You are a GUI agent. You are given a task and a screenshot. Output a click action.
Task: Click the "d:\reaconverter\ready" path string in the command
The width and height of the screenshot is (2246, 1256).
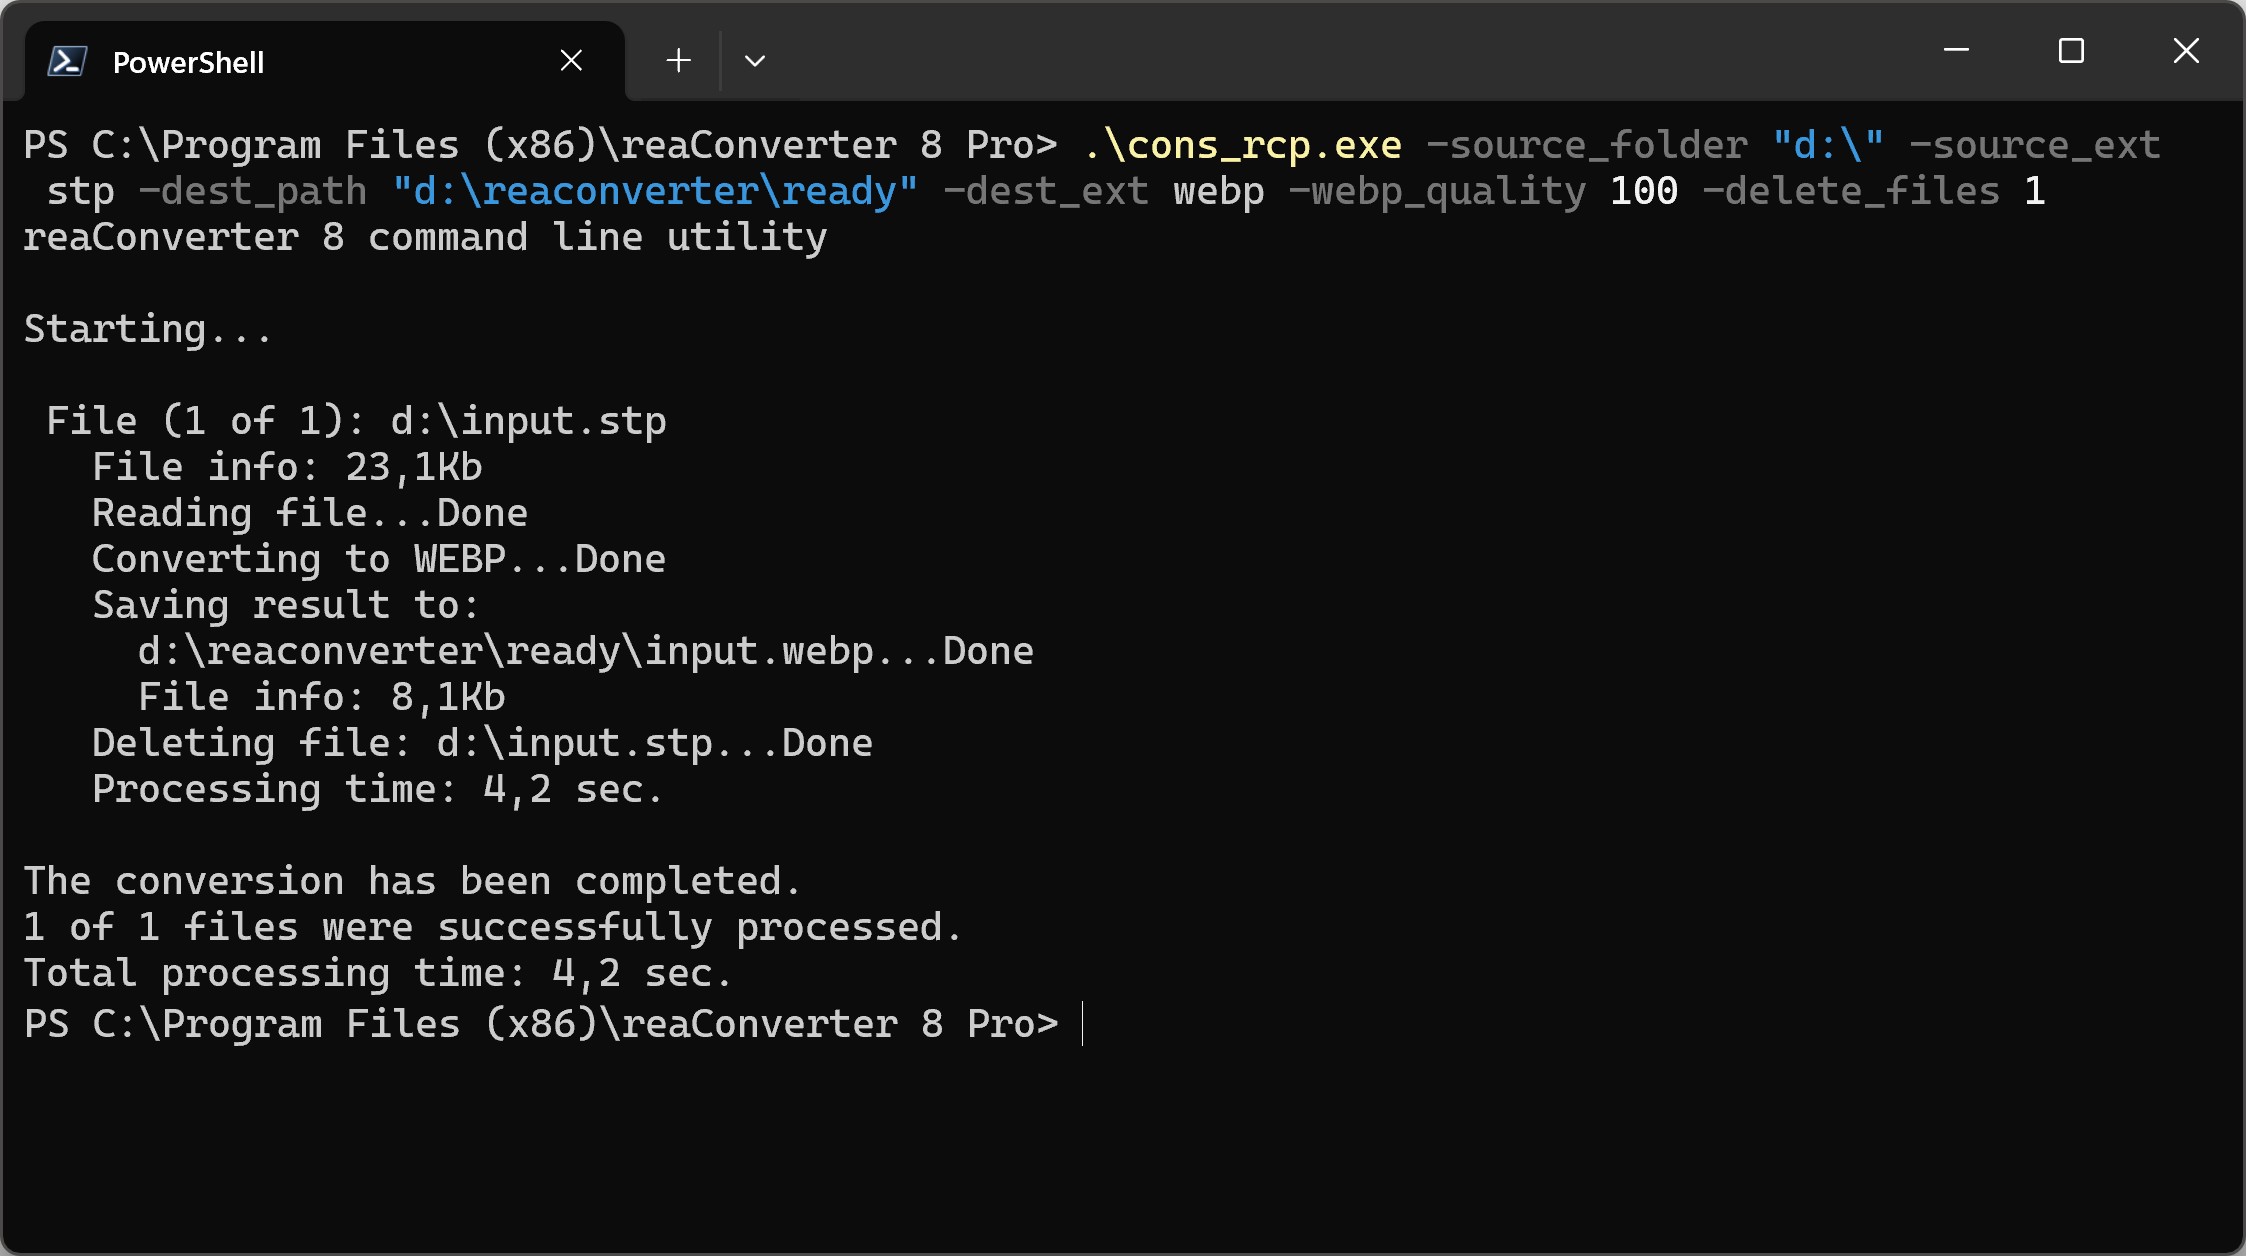[655, 191]
